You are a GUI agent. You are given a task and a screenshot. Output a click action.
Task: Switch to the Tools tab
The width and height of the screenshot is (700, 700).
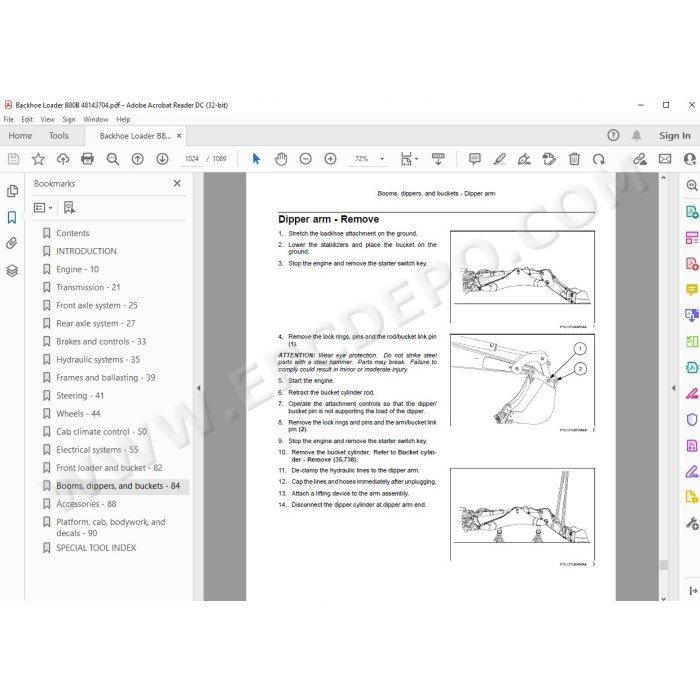coord(59,135)
